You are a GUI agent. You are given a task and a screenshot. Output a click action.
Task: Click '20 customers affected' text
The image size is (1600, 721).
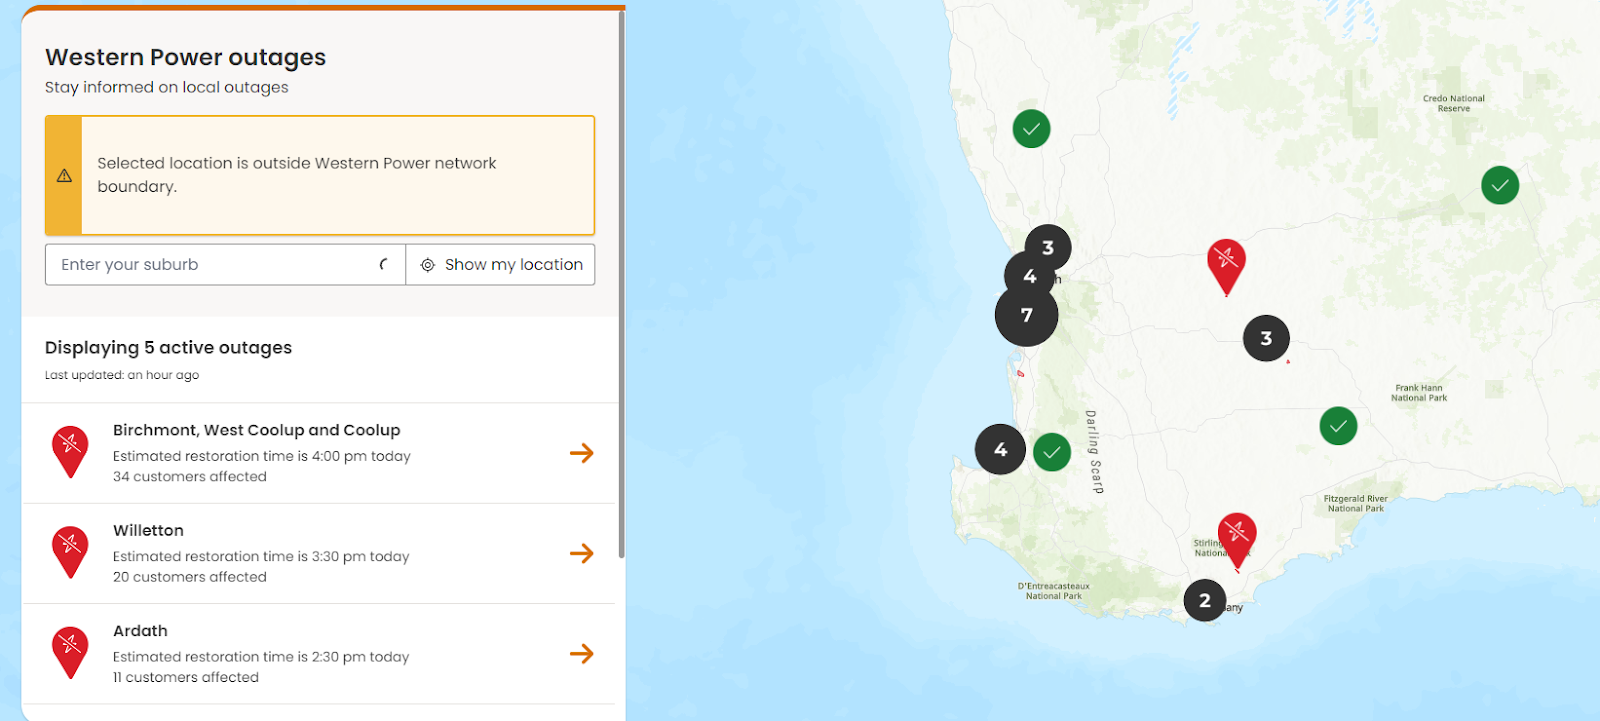[x=190, y=577]
